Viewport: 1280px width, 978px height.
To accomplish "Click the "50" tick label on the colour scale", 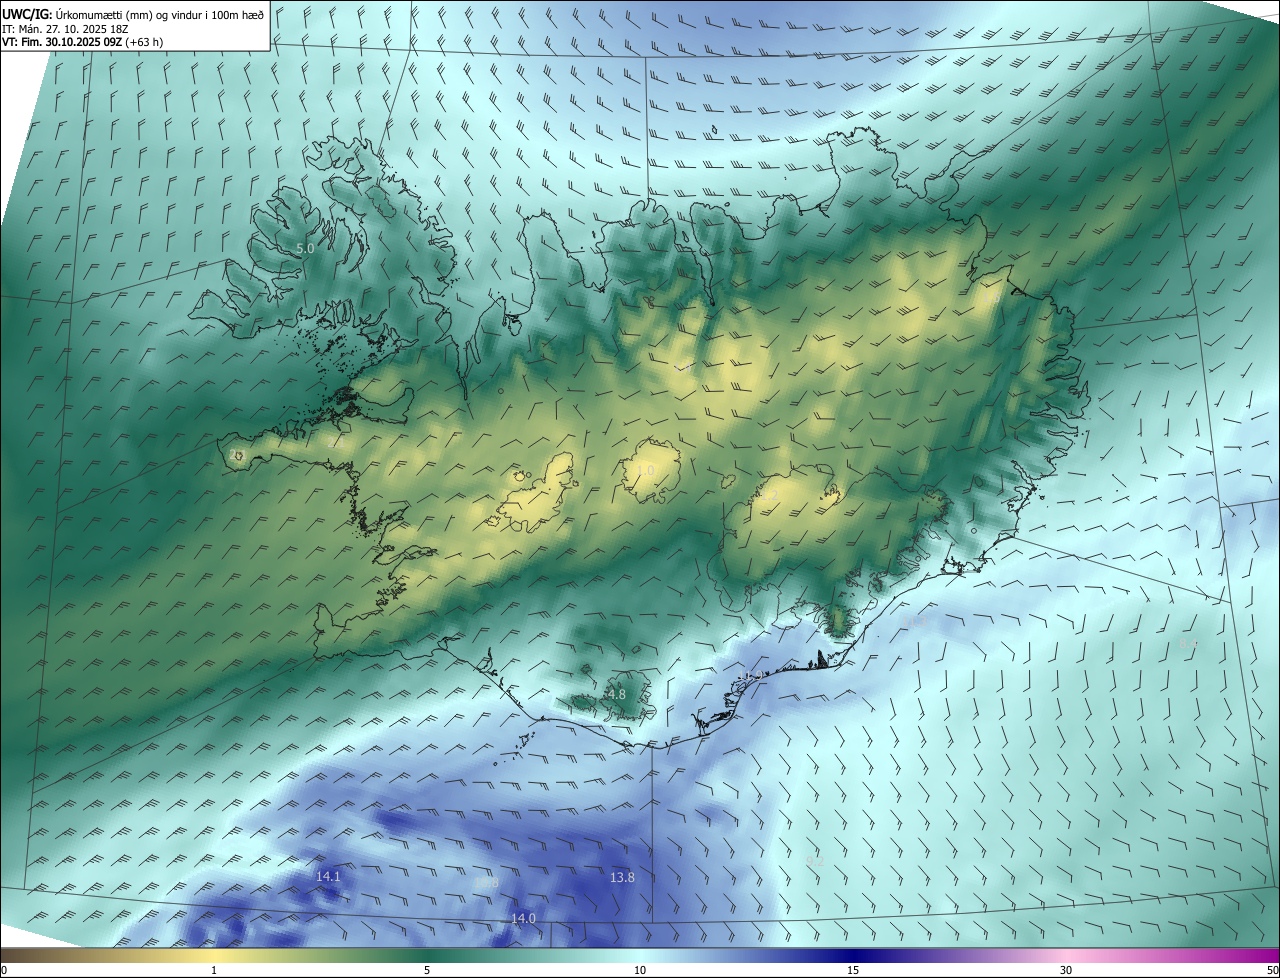I will (x=1272, y=970).
